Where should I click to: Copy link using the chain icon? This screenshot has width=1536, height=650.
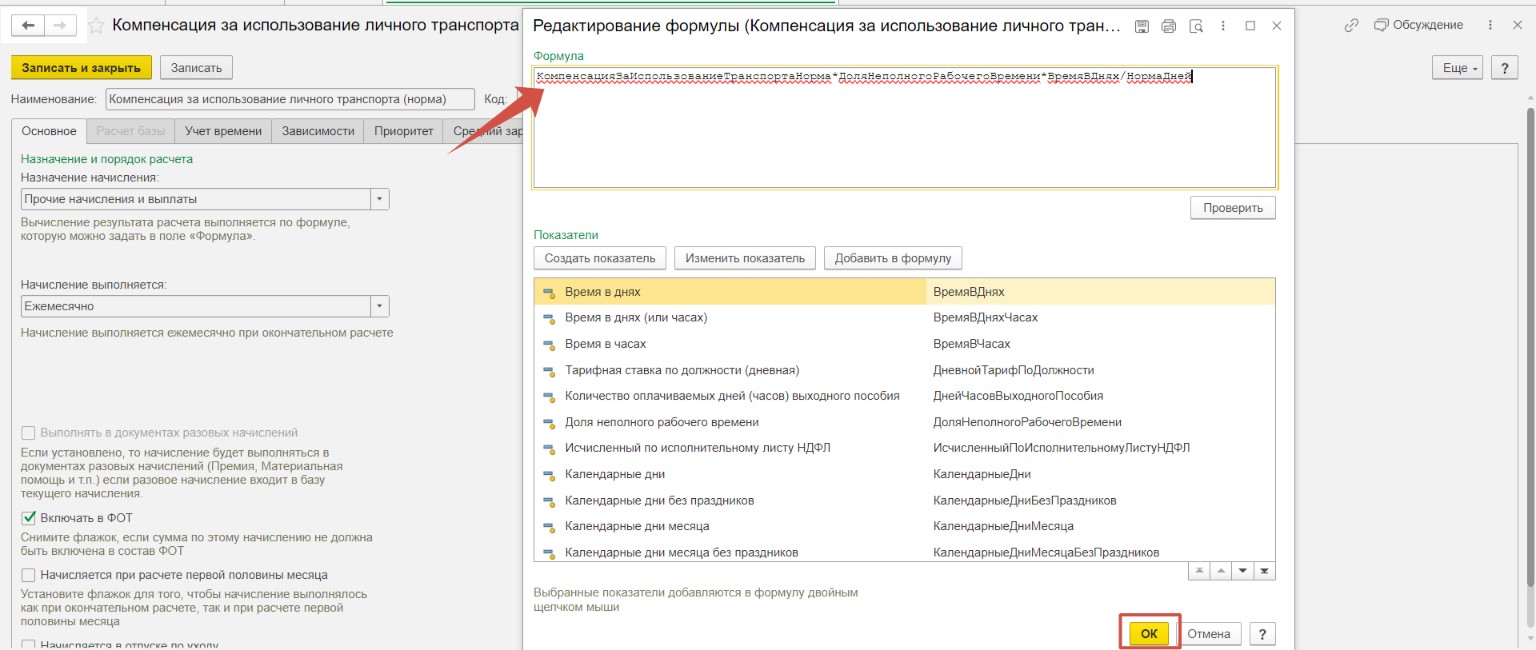(1351, 25)
